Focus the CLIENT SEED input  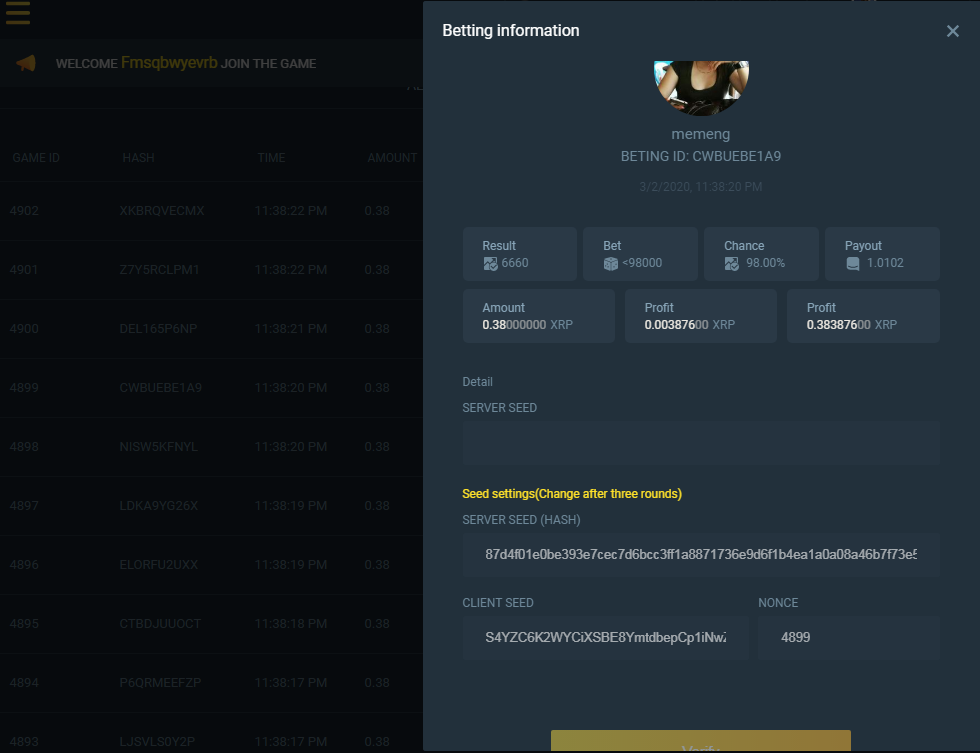605,637
